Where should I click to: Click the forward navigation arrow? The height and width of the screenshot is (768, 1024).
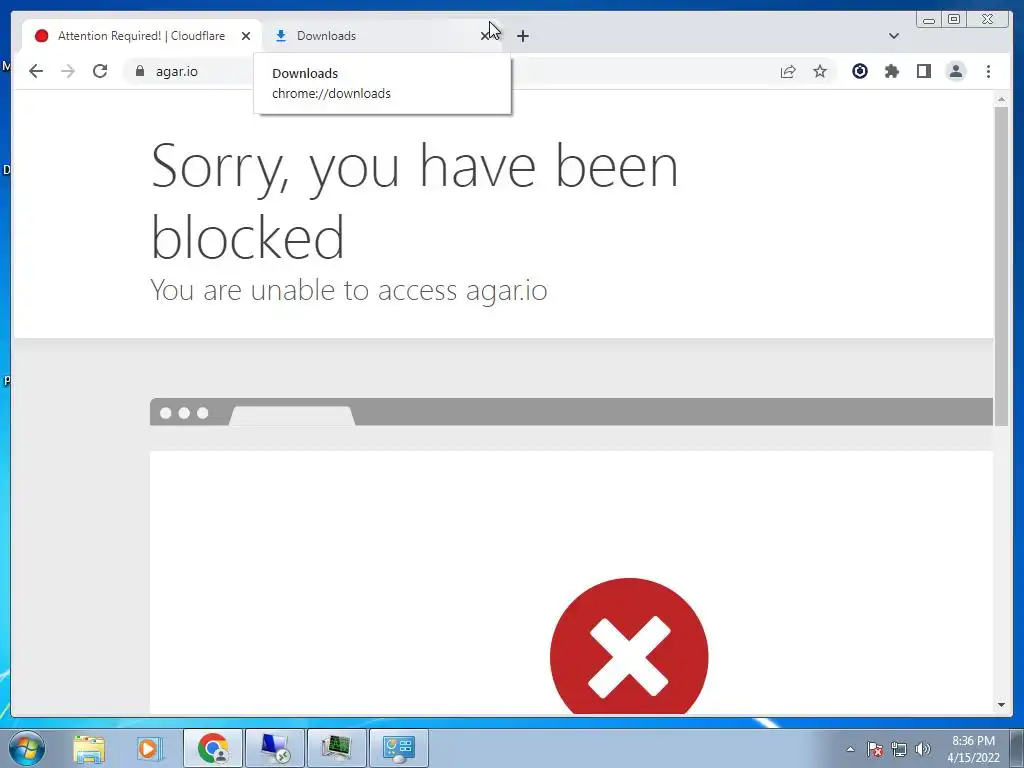pos(68,71)
